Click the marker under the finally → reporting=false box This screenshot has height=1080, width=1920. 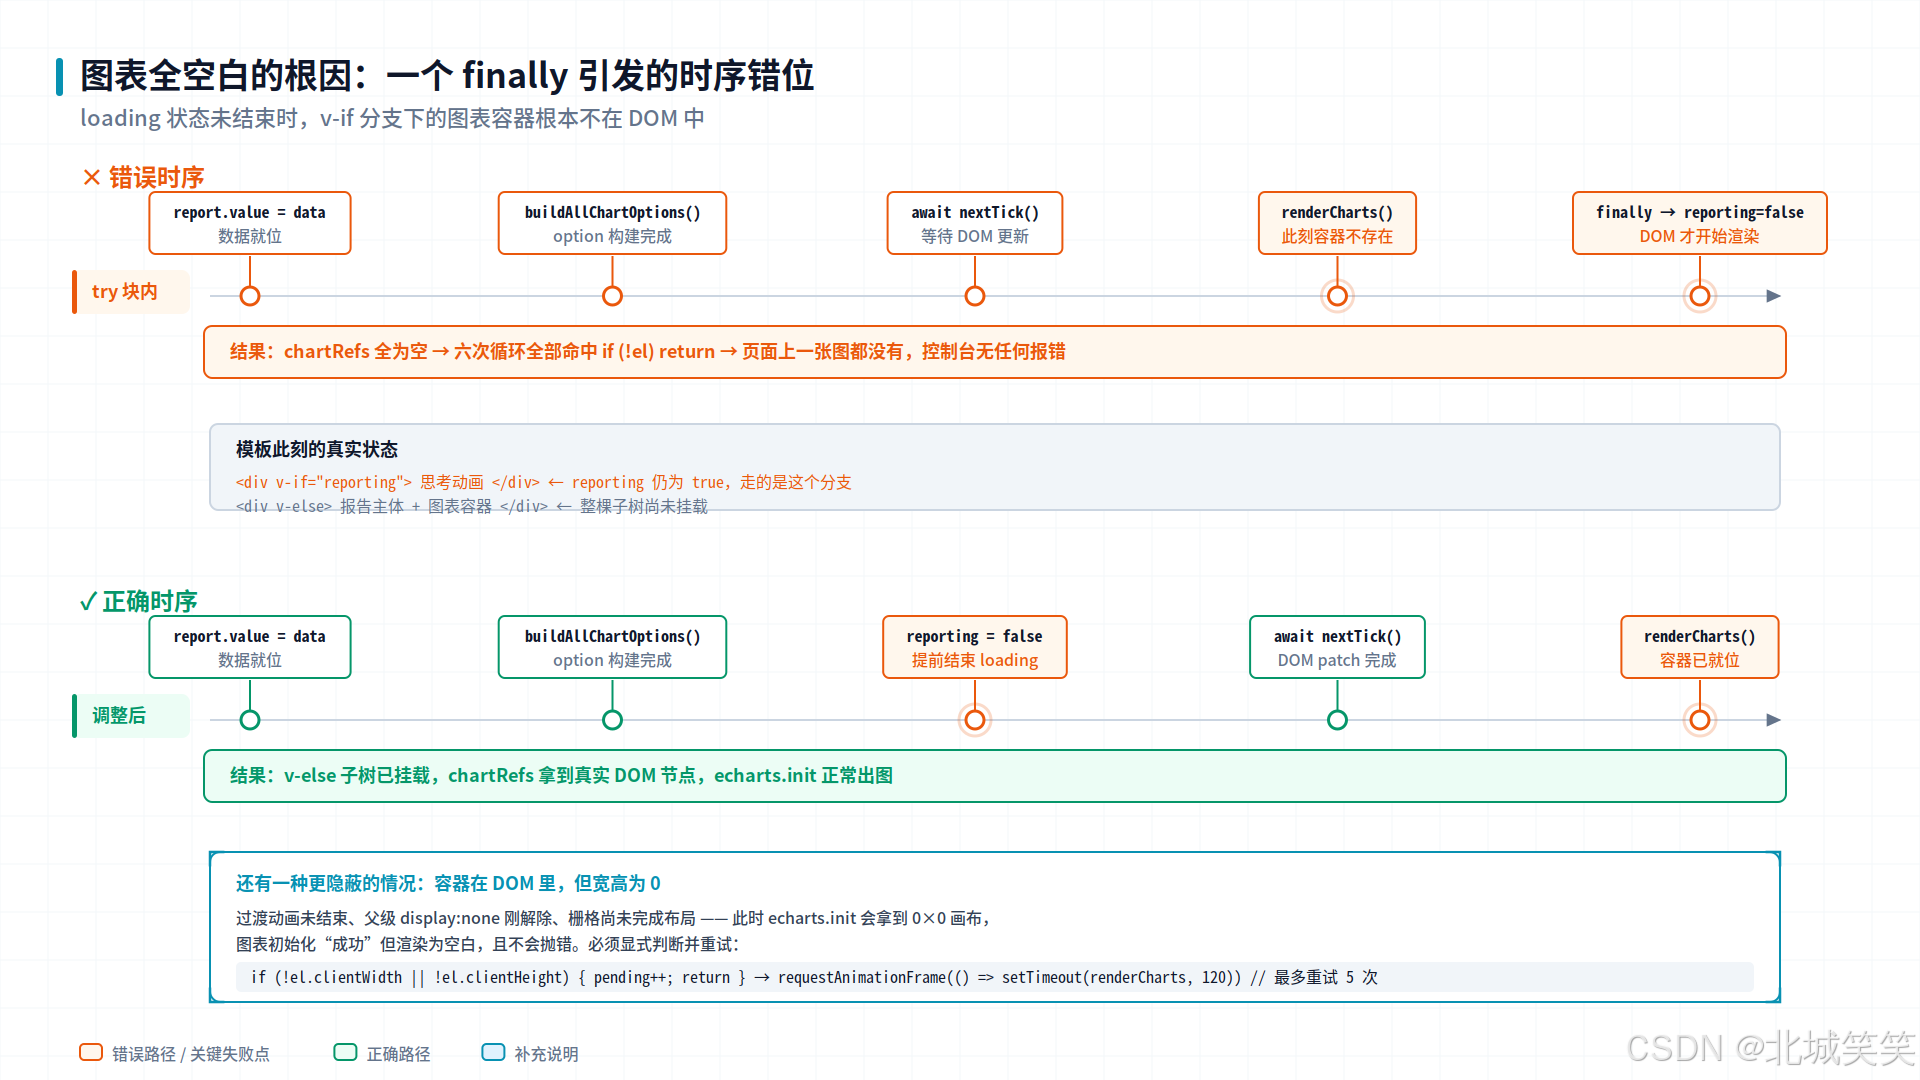pos(1700,296)
